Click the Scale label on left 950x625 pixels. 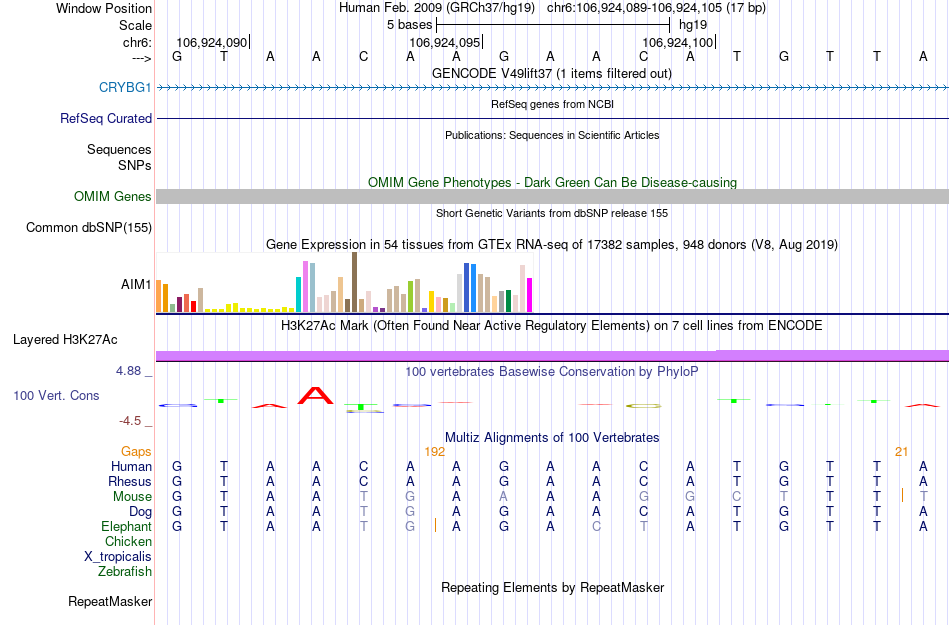[135, 25]
